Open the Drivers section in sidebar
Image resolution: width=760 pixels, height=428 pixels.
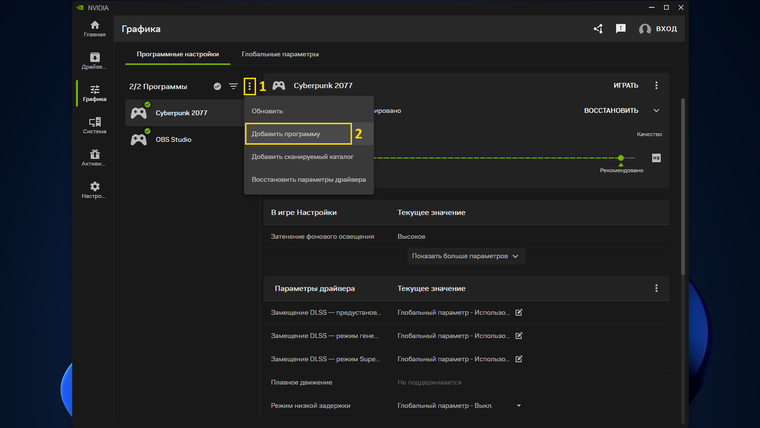[95, 61]
